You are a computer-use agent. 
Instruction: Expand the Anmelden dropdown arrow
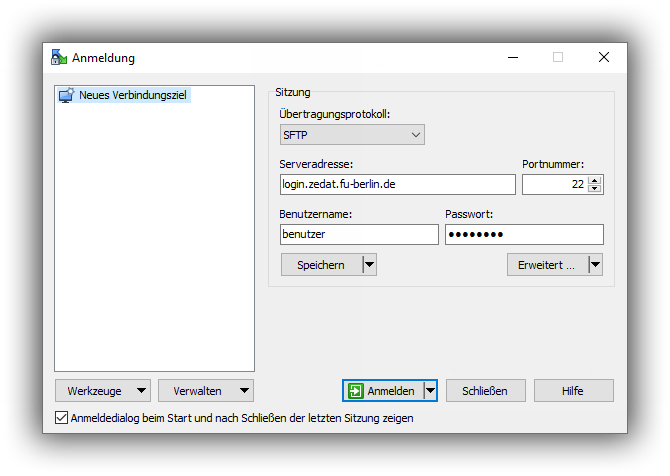(x=430, y=391)
